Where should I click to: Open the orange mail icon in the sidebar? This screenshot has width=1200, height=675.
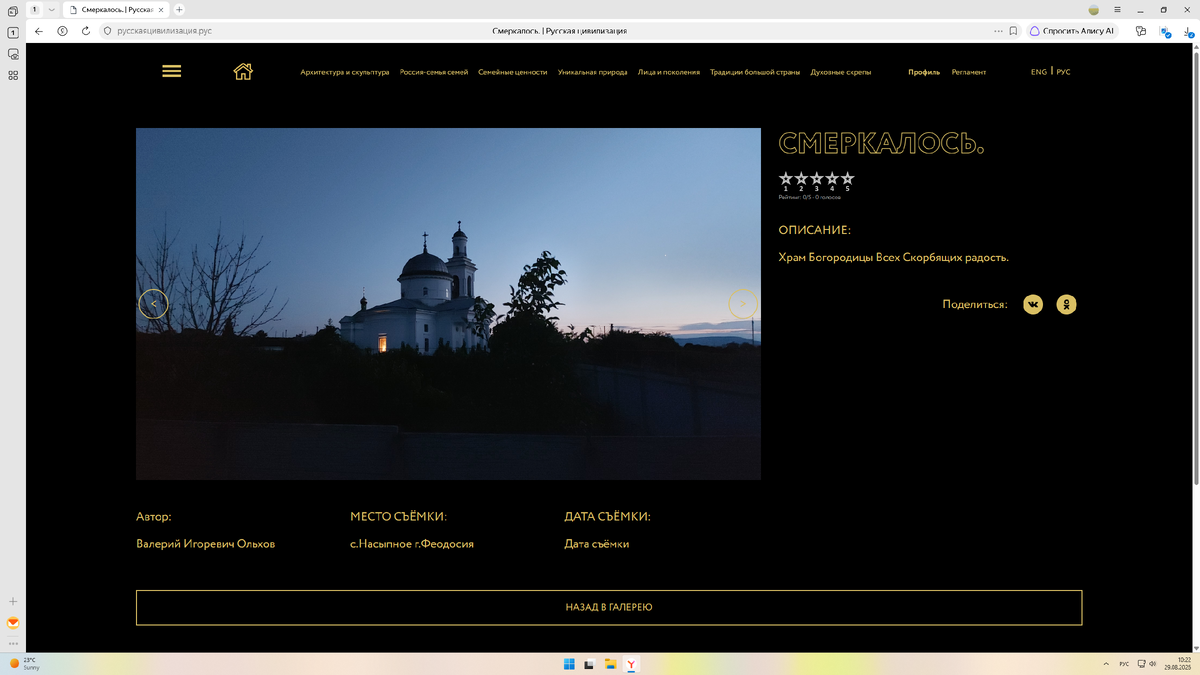13,623
